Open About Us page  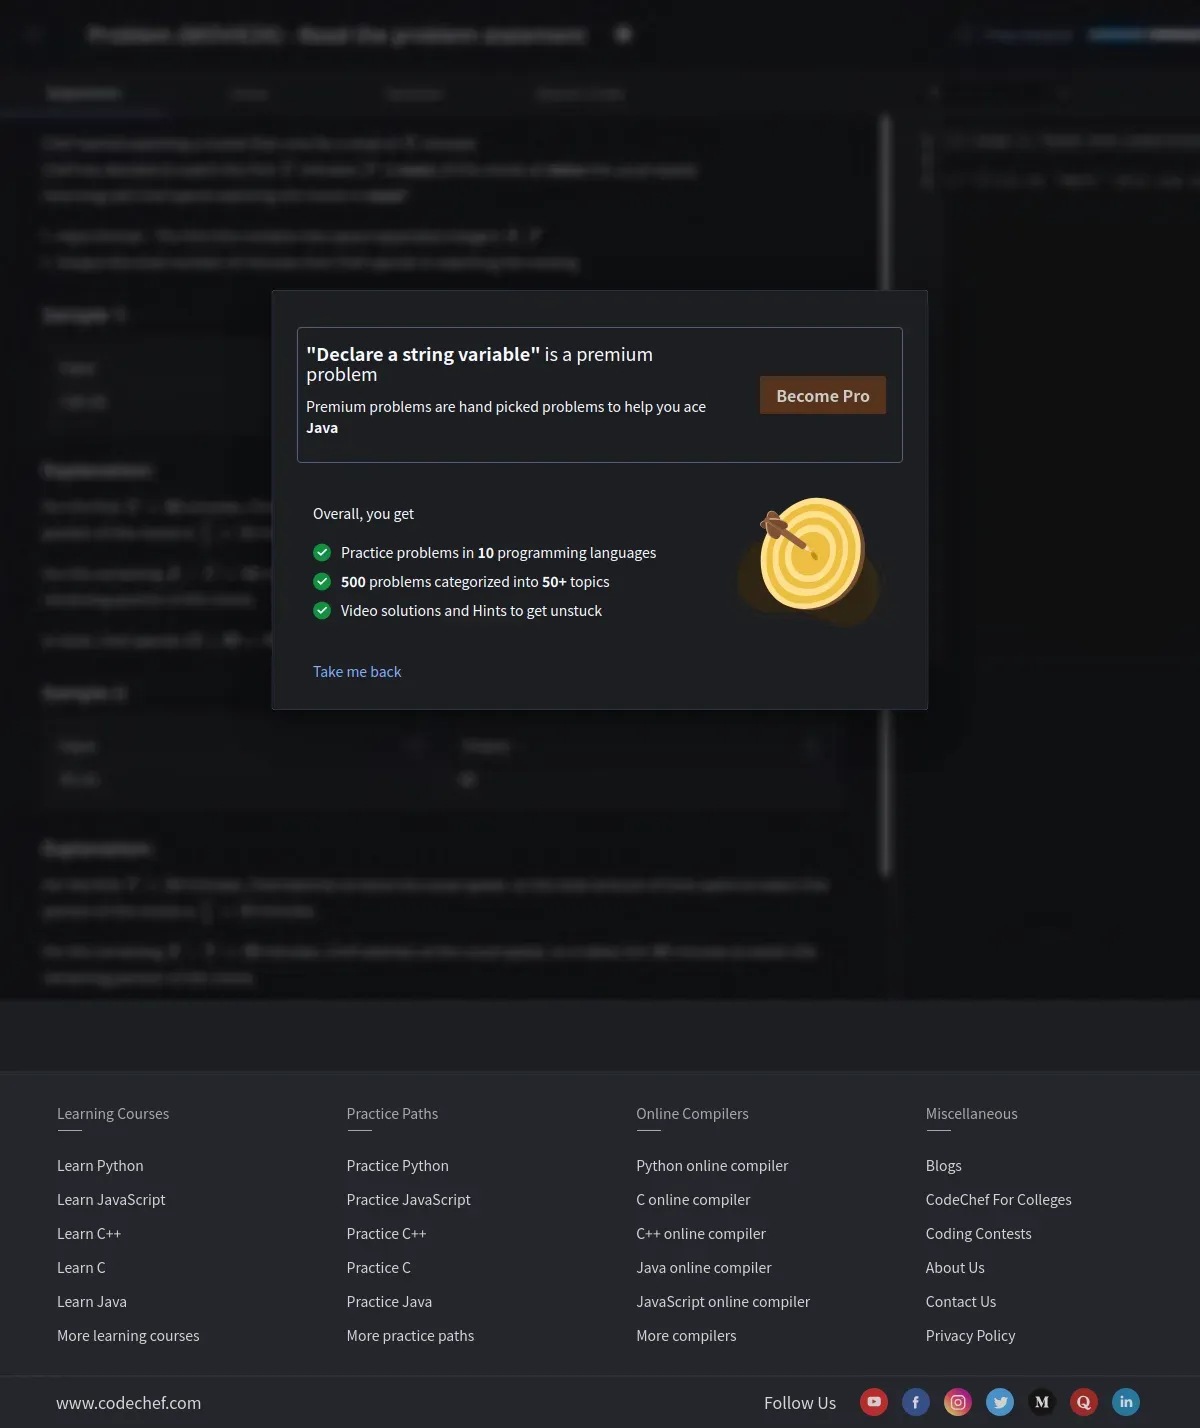[955, 1267]
